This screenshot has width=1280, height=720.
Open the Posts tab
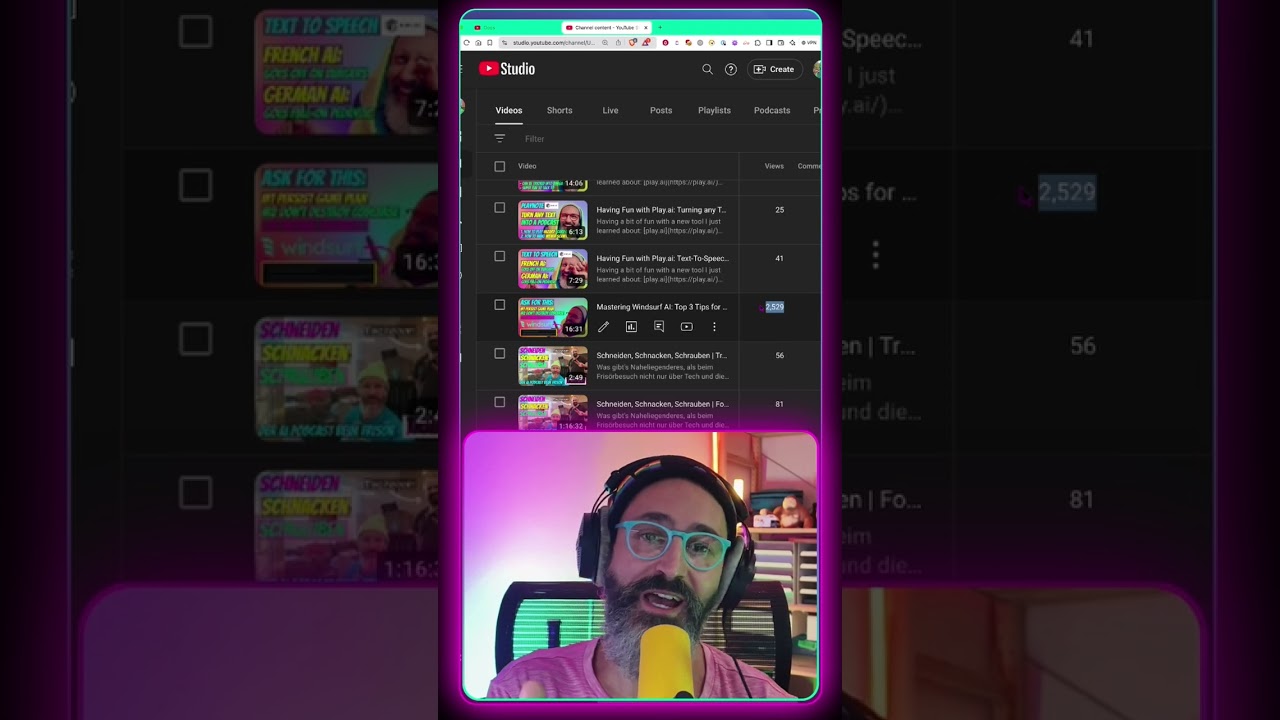[661, 111]
